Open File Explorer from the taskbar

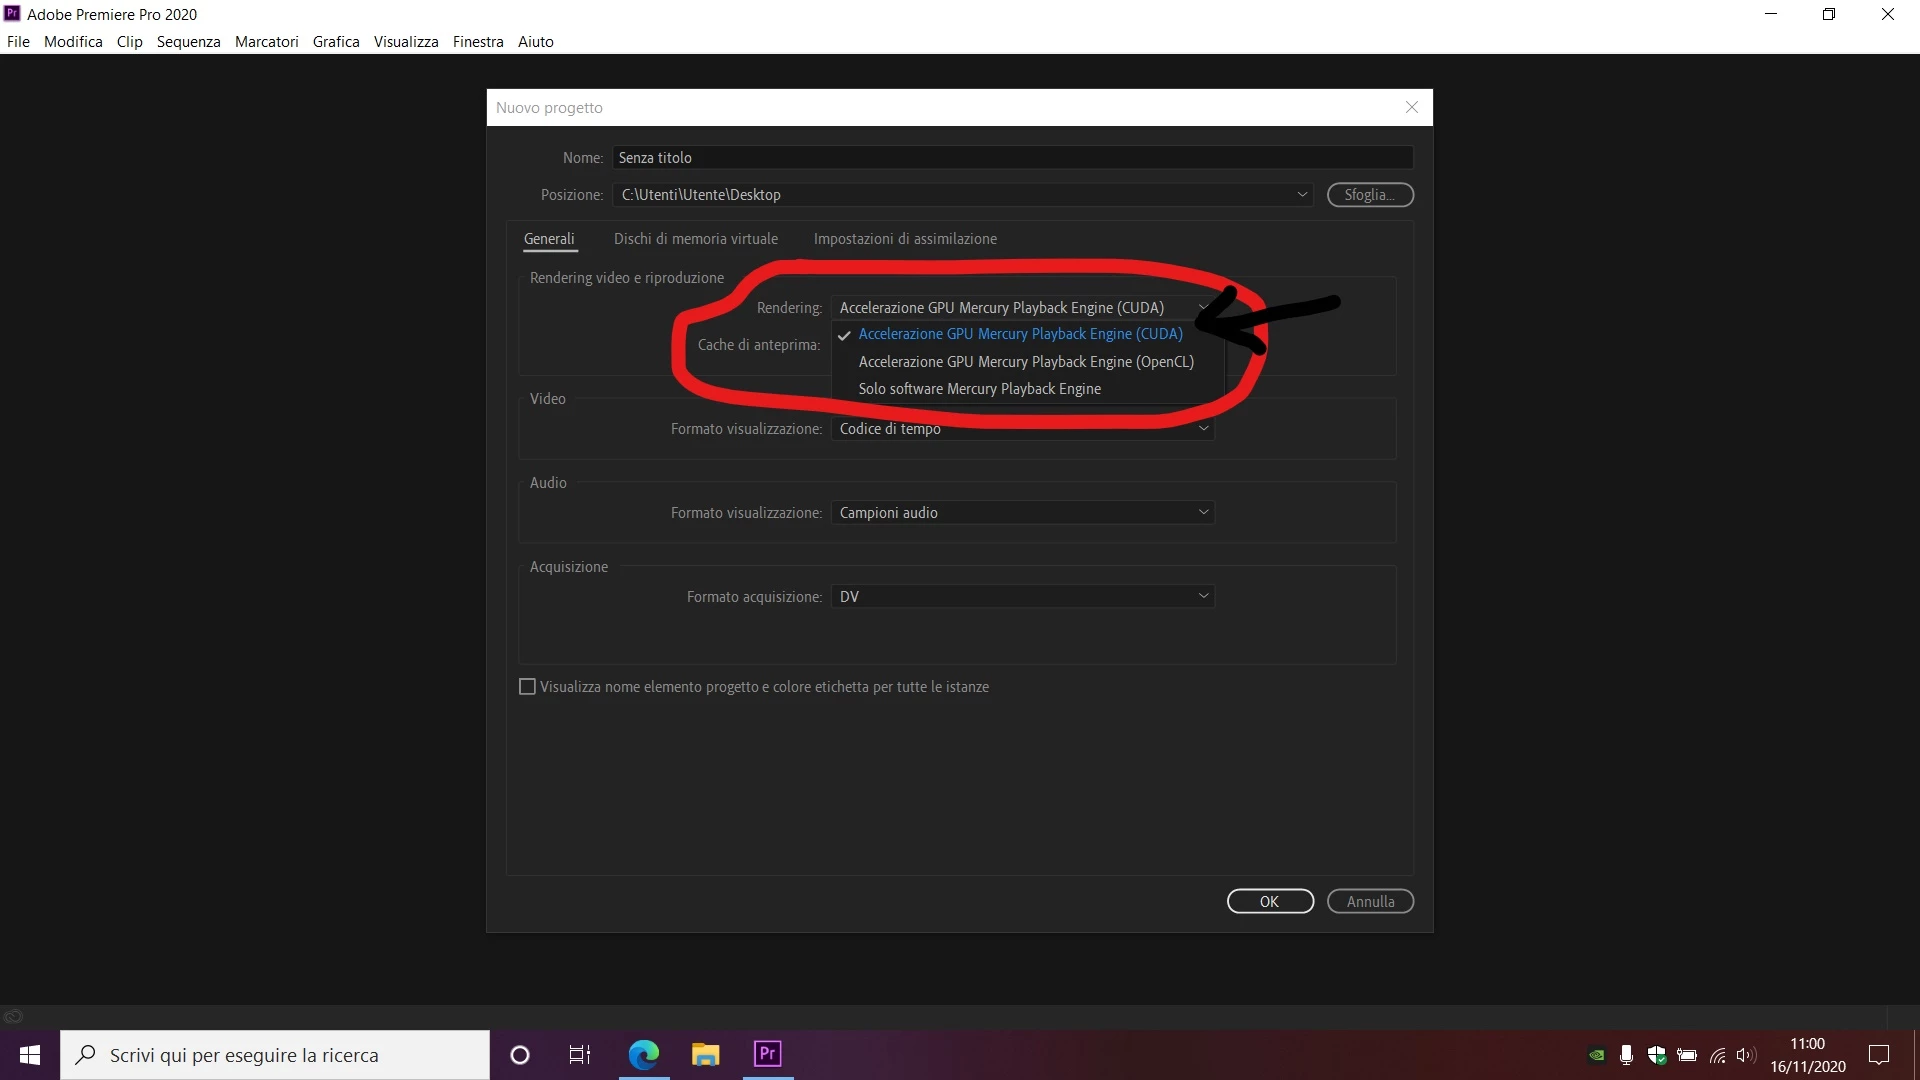point(706,1054)
